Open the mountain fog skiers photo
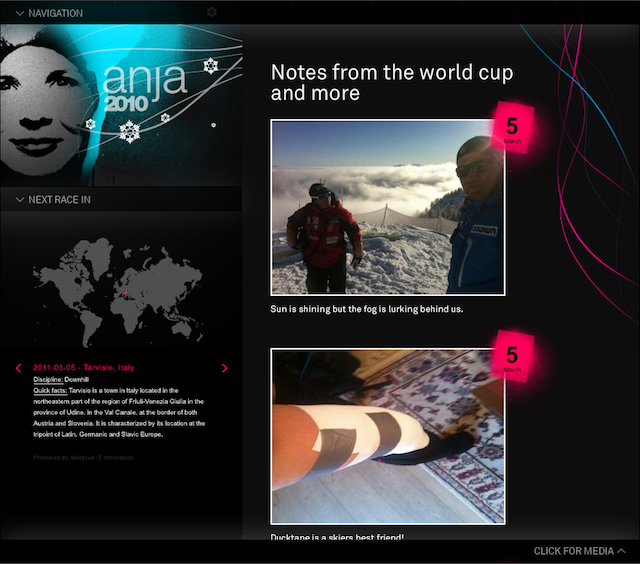Image resolution: width=640 pixels, height=564 pixels. click(388, 207)
